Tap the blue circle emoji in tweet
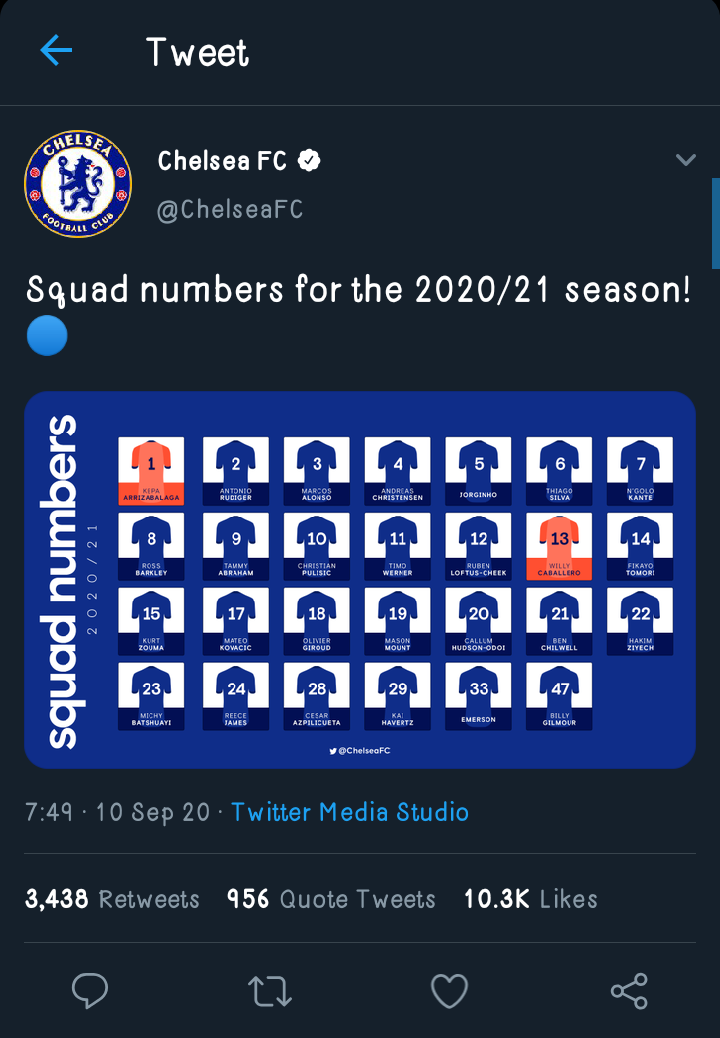Image resolution: width=720 pixels, height=1038 pixels. click(x=47, y=336)
